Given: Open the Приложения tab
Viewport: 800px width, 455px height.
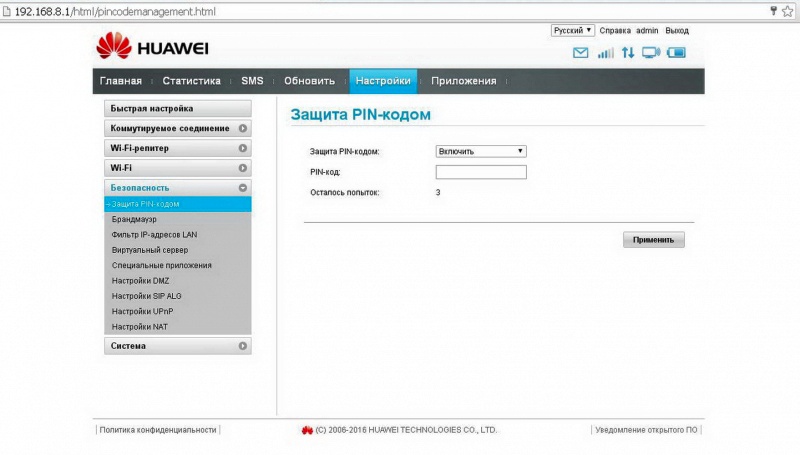Looking at the screenshot, I should pyautogui.click(x=464, y=81).
